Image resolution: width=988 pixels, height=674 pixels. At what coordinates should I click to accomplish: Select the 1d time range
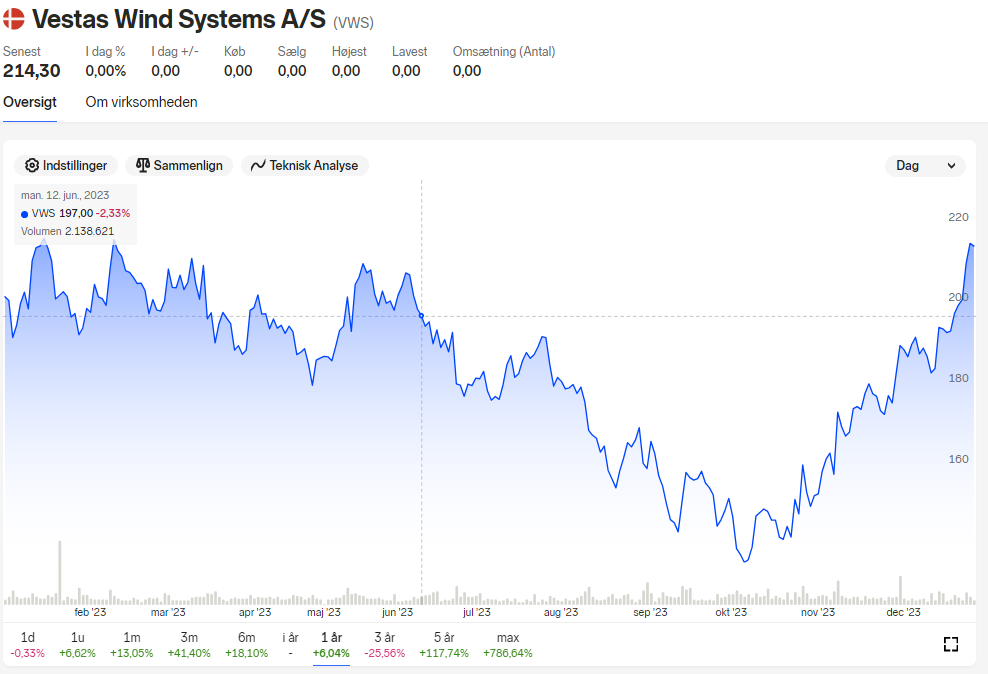tap(28, 644)
